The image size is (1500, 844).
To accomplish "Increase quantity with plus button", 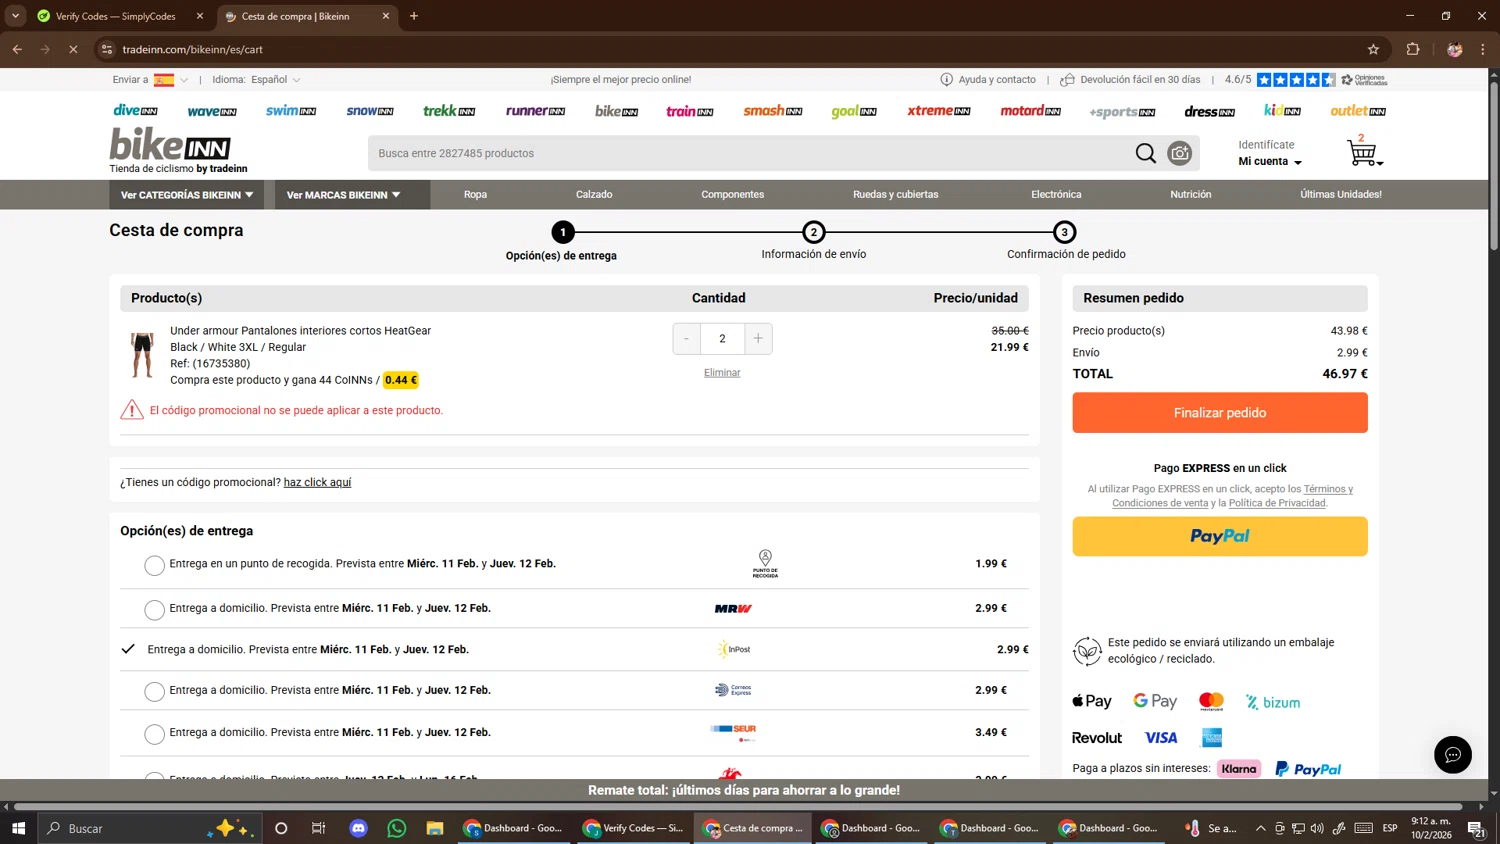I will [x=758, y=339].
